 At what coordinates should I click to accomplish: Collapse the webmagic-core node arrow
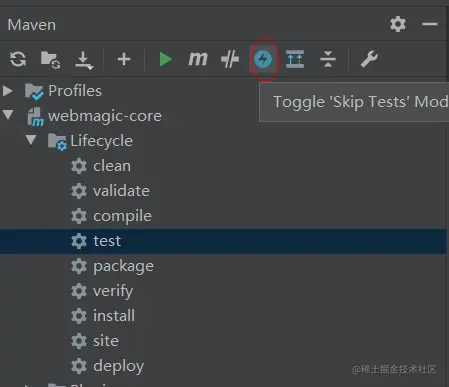tap(8, 115)
